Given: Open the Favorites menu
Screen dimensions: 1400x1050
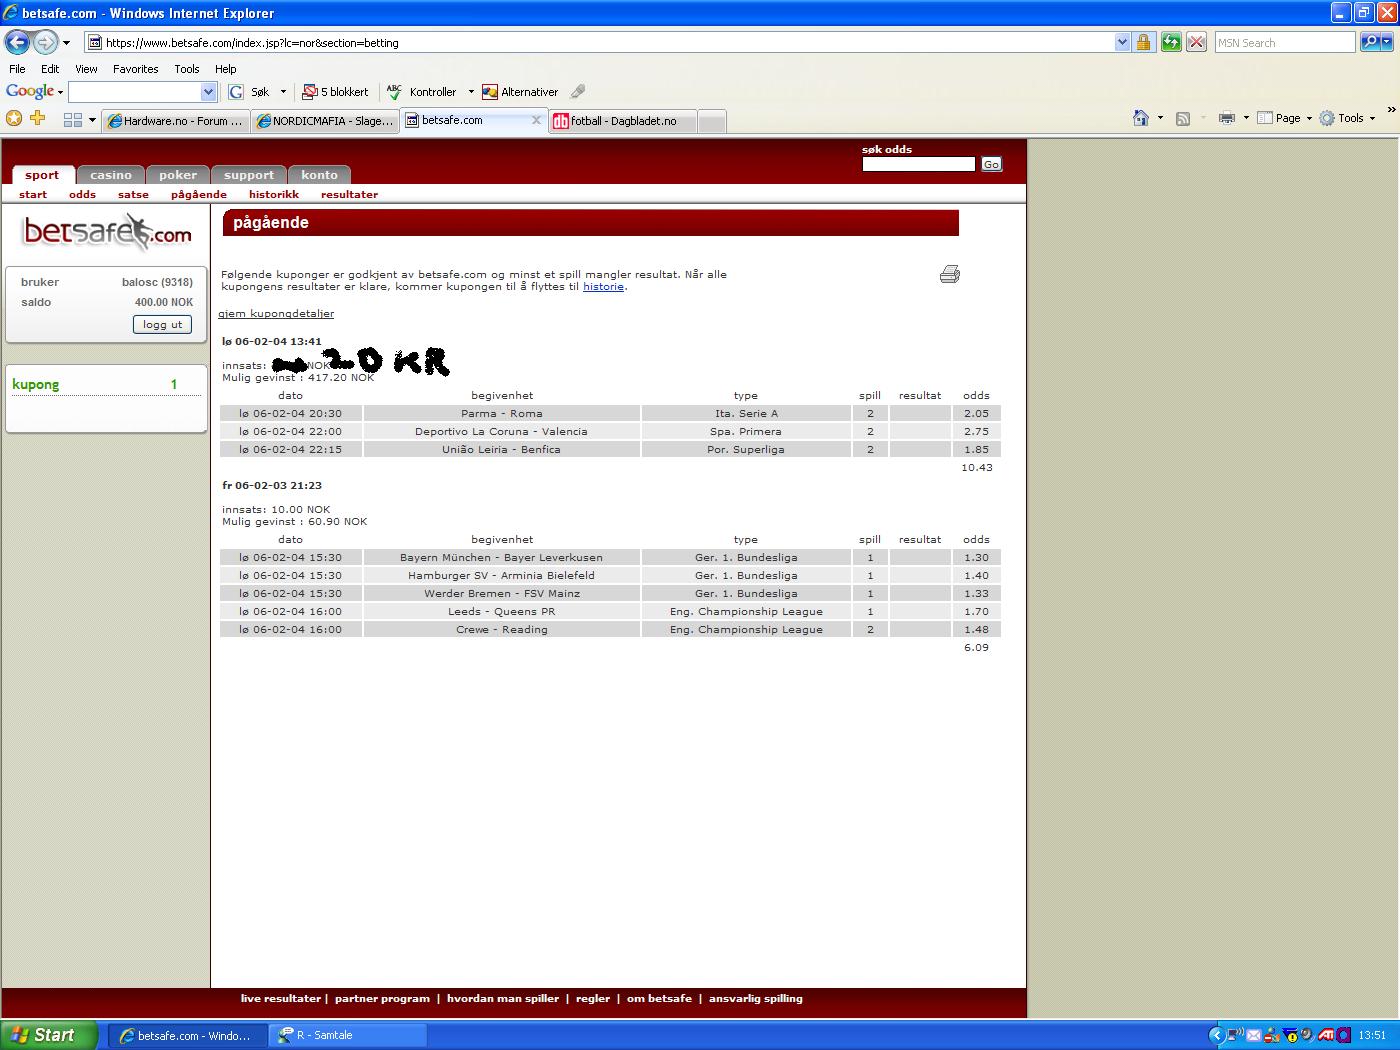Looking at the screenshot, I should [135, 69].
